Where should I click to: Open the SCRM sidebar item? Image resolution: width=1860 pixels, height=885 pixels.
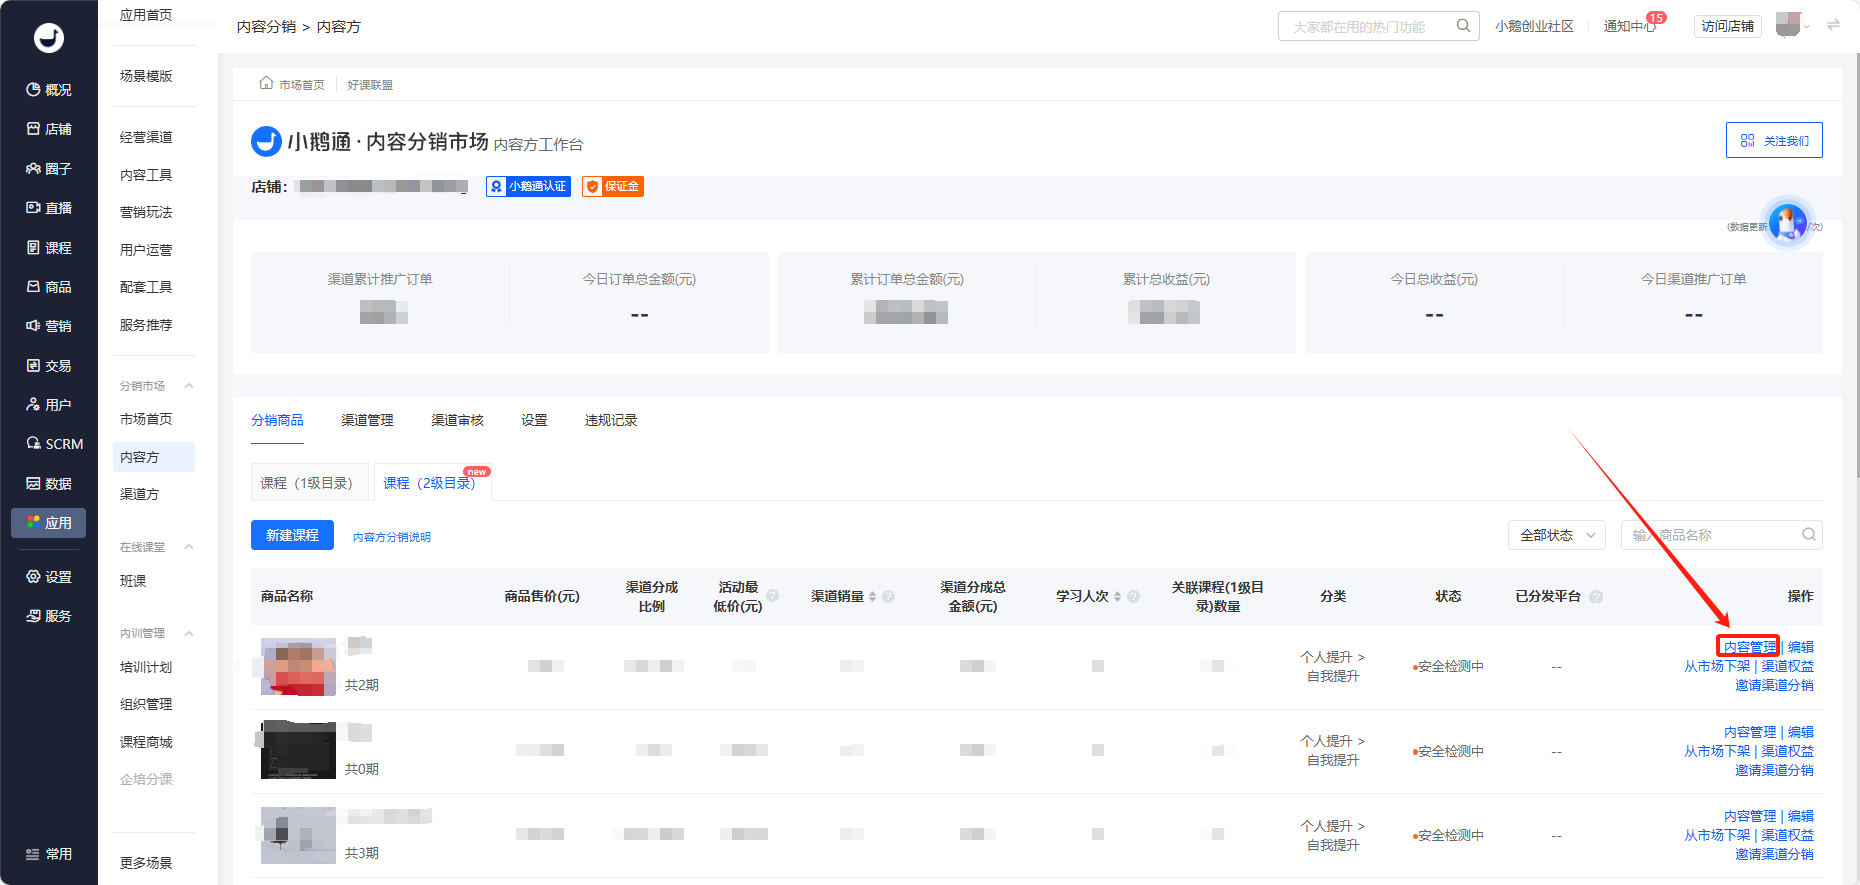pyautogui.click(x=48, y=444)
